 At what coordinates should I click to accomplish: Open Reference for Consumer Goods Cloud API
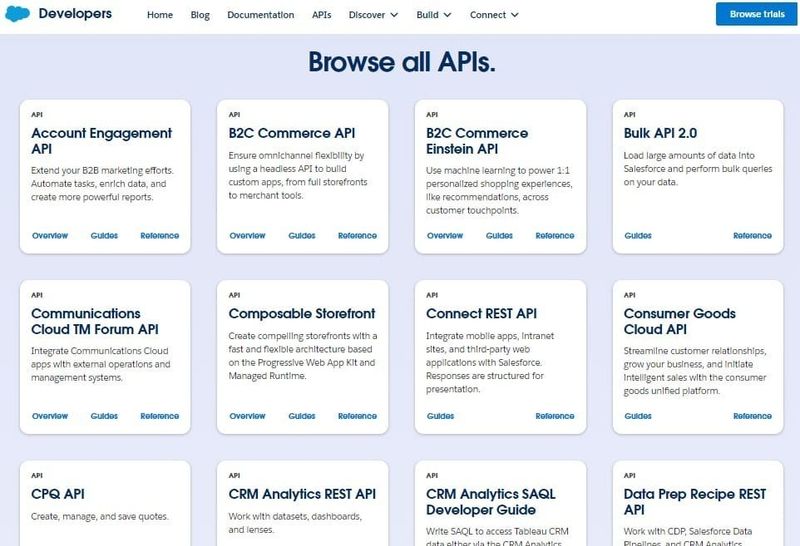point(753,416)
